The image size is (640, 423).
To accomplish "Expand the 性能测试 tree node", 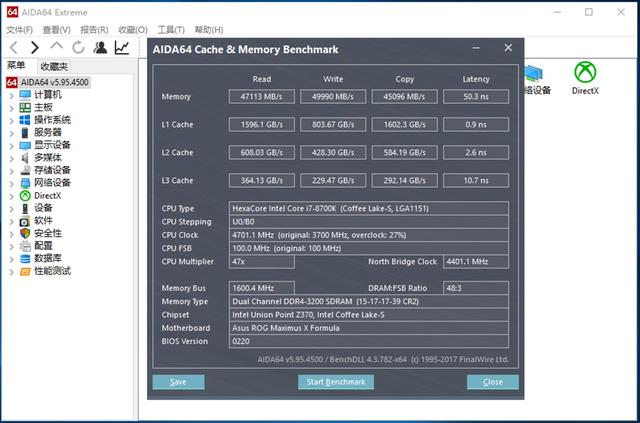I will (x=11, y=272).
